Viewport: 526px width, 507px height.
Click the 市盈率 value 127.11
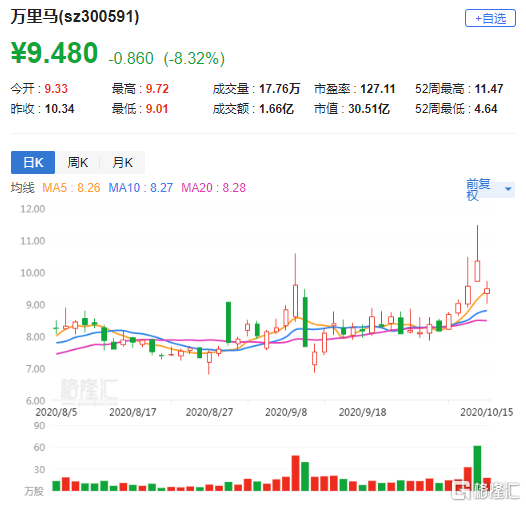coord(378,89)
